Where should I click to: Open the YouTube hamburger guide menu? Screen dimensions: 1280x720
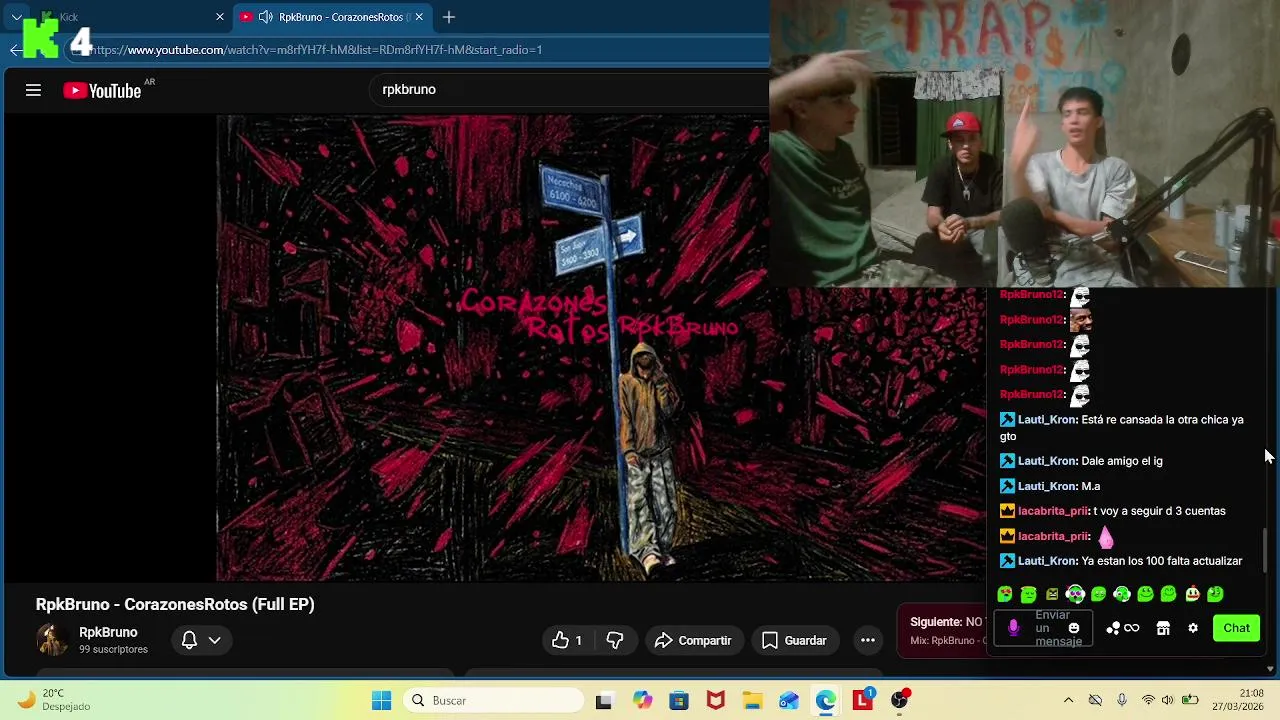point(33,90)
